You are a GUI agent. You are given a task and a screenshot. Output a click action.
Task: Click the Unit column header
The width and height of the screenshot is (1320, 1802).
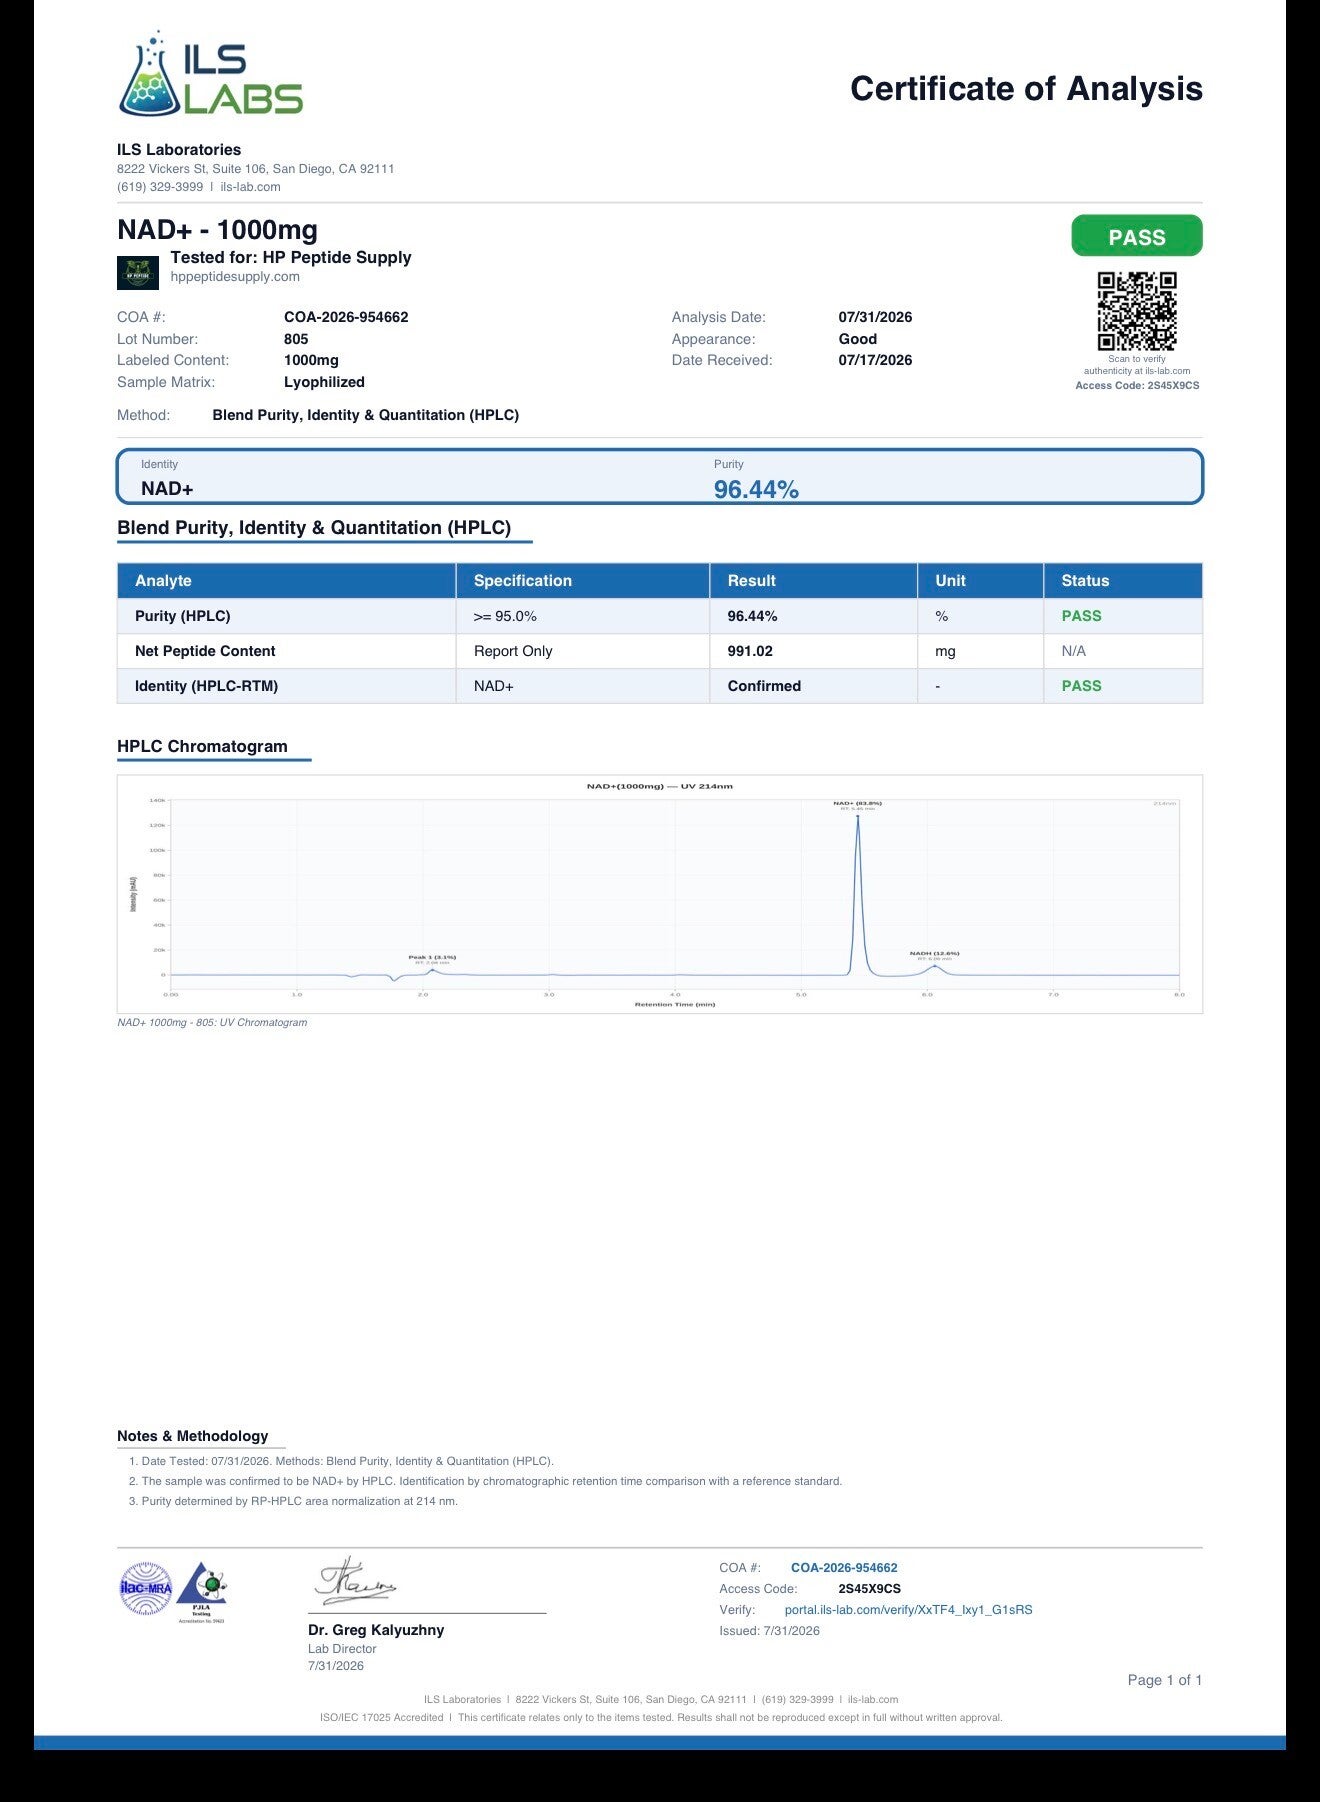click(x=981, y=580)
